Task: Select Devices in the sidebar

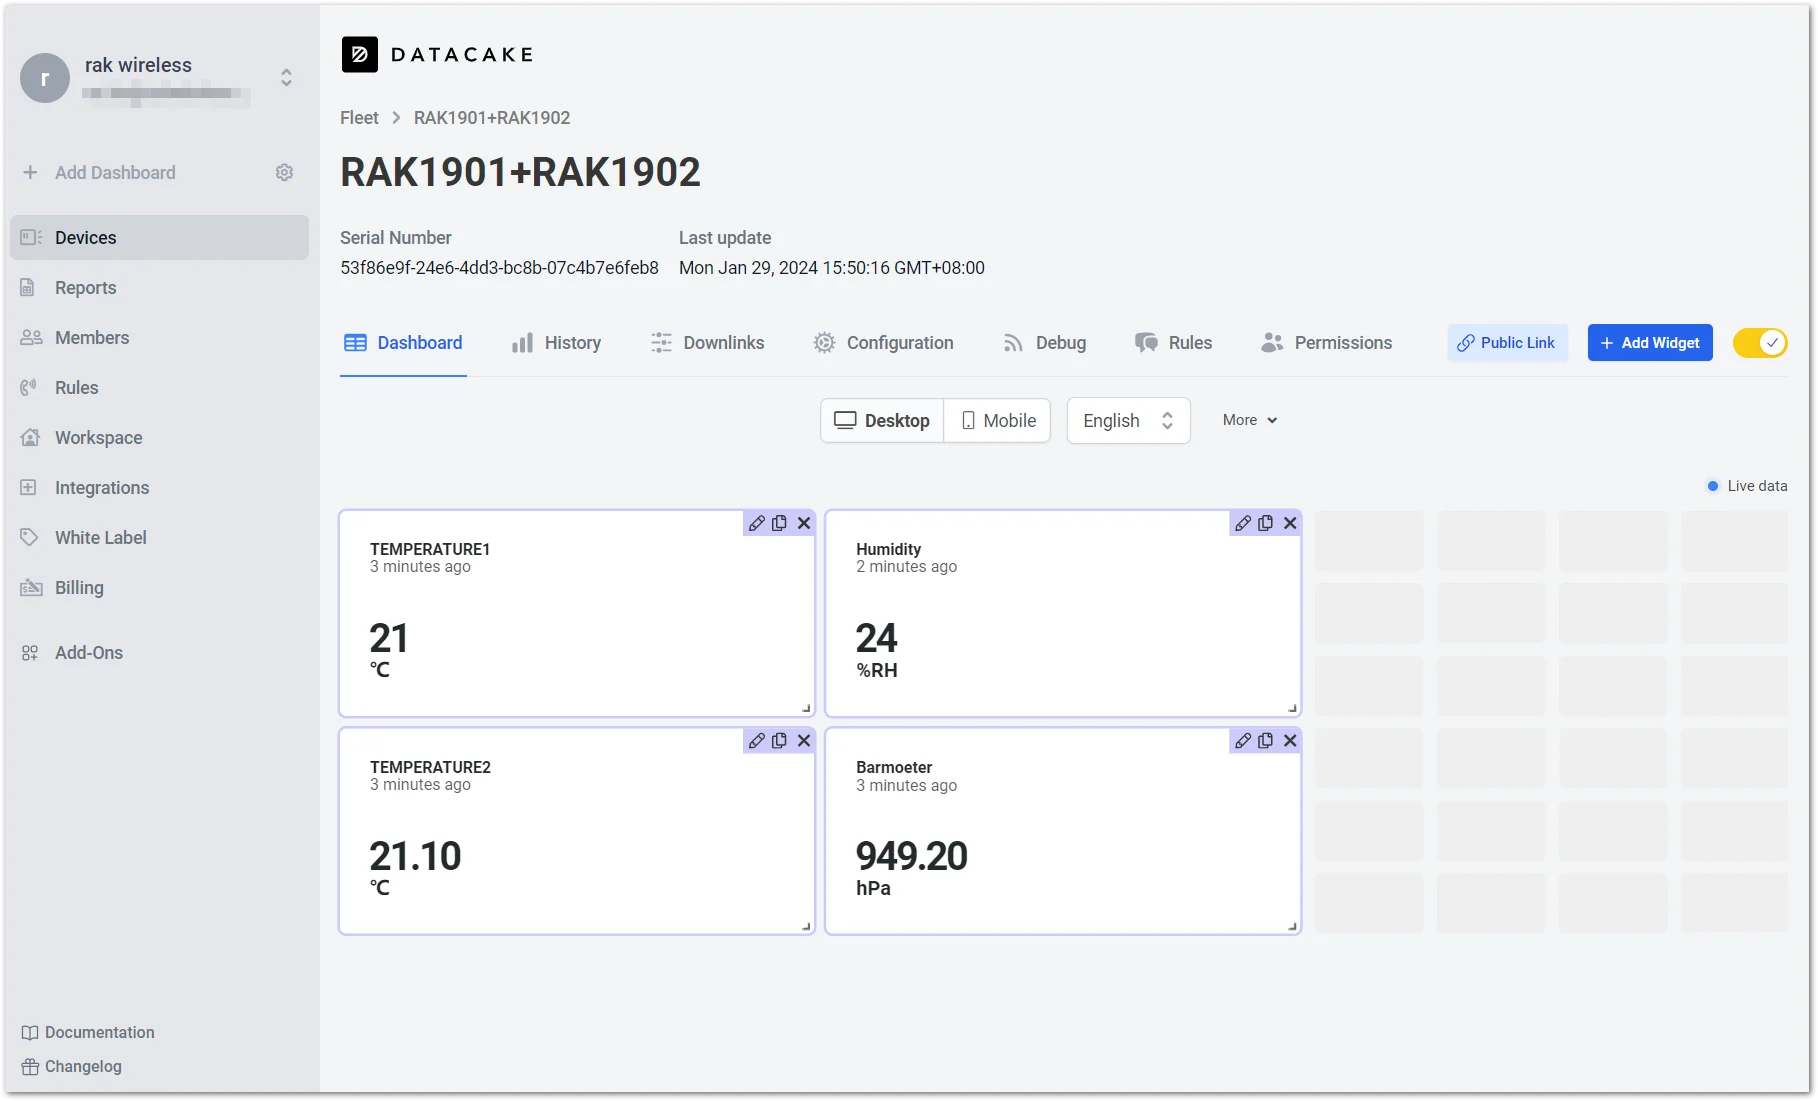Action: [x=160, y=238]
